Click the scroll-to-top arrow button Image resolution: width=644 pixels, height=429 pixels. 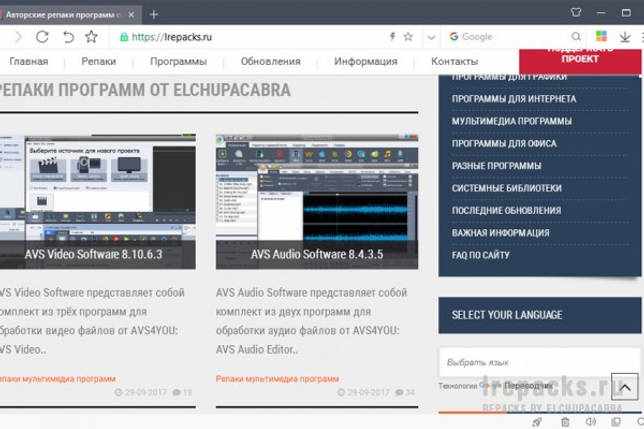coord(625,387)
